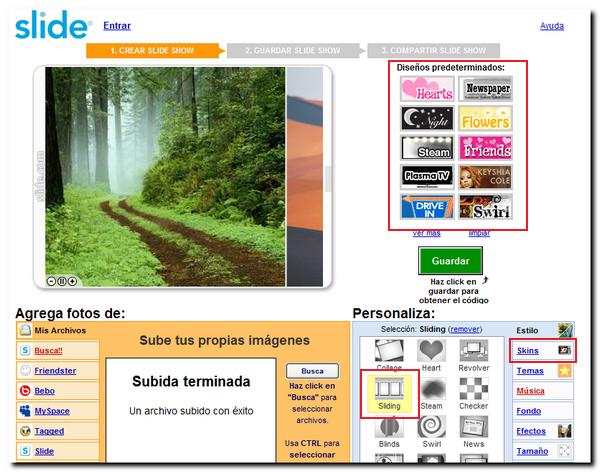Screen dimensions: 600x472
Task: Select the Drive In preset design
Action: tap(427, 207)
